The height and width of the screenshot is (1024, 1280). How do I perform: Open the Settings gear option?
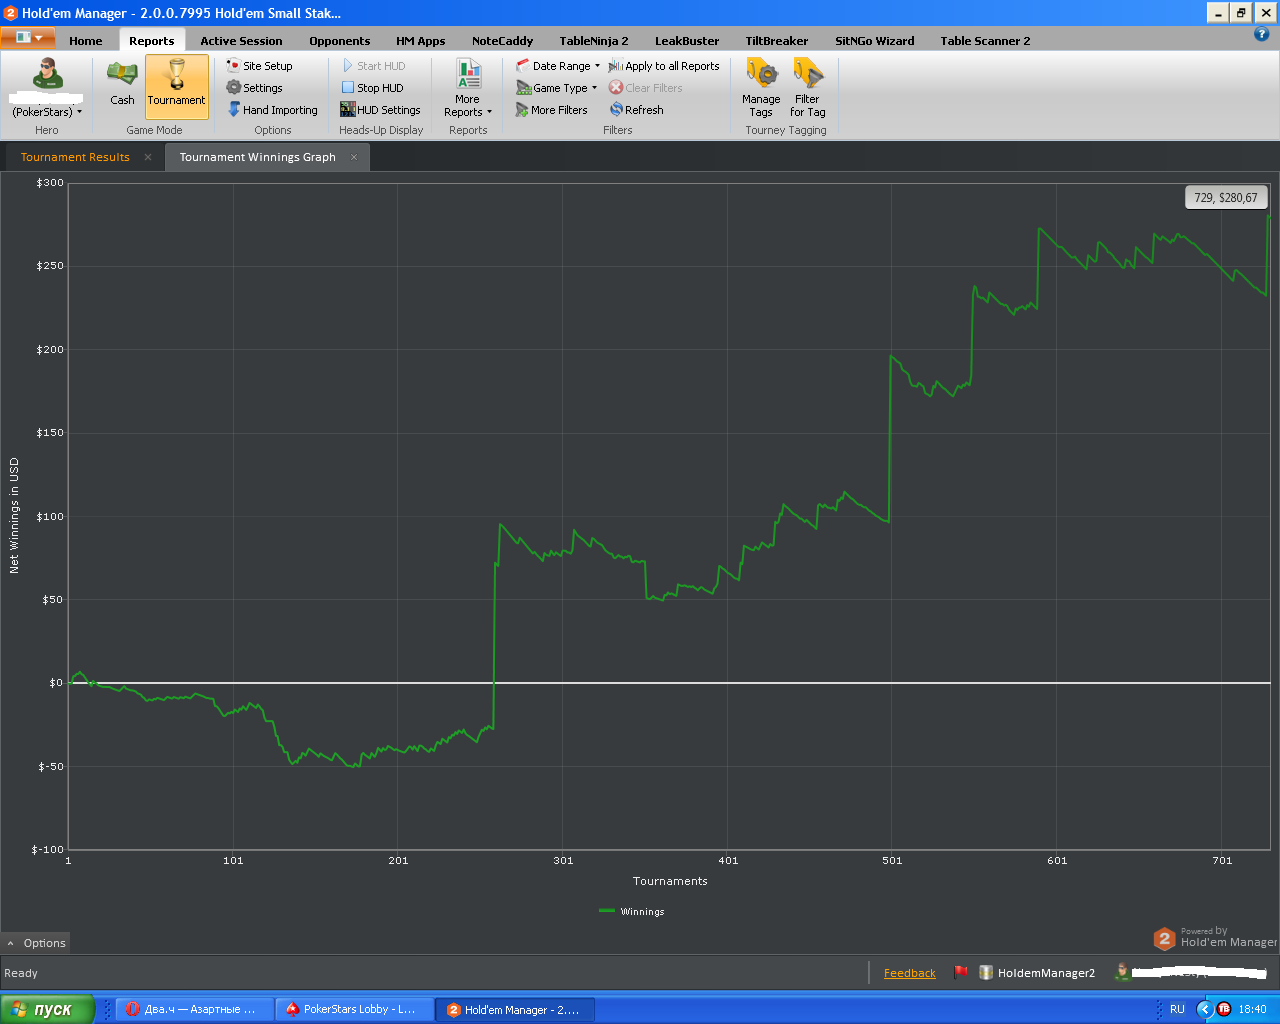pyautogui.click(x=254, y=88)
